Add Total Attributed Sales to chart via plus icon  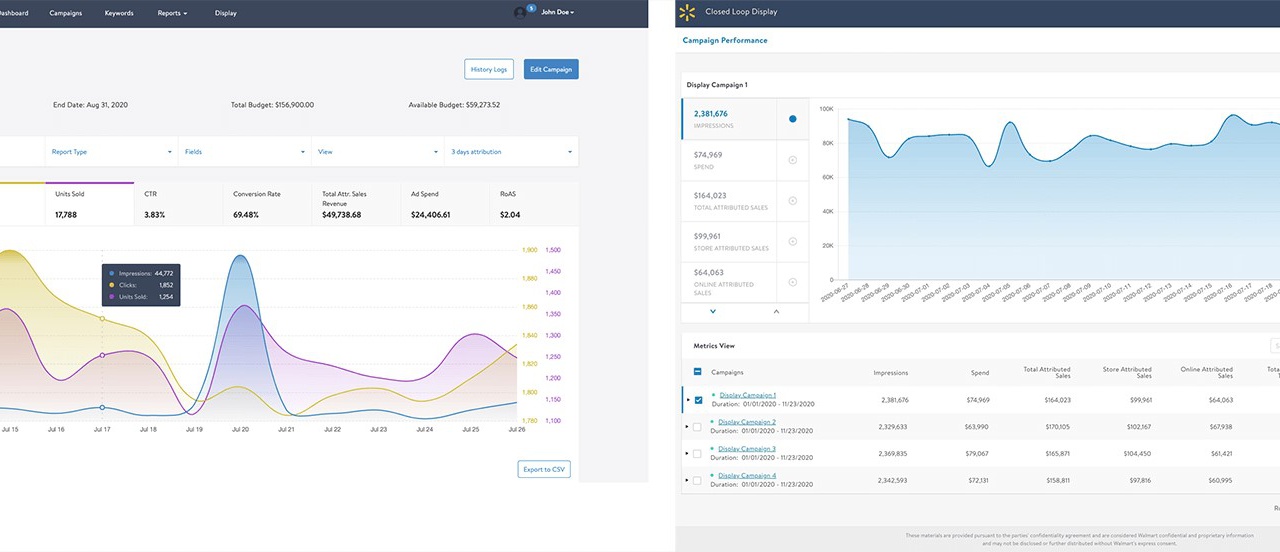[793, 201]
